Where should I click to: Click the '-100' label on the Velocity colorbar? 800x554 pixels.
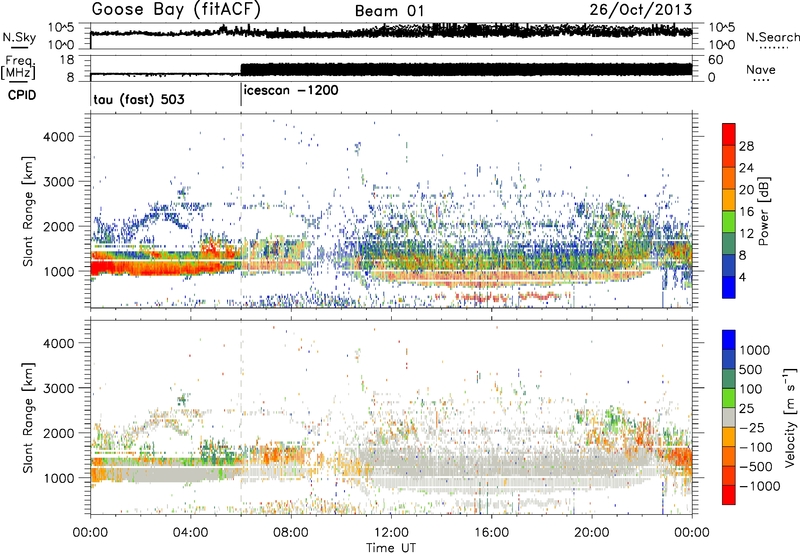(x=756, y=447)
